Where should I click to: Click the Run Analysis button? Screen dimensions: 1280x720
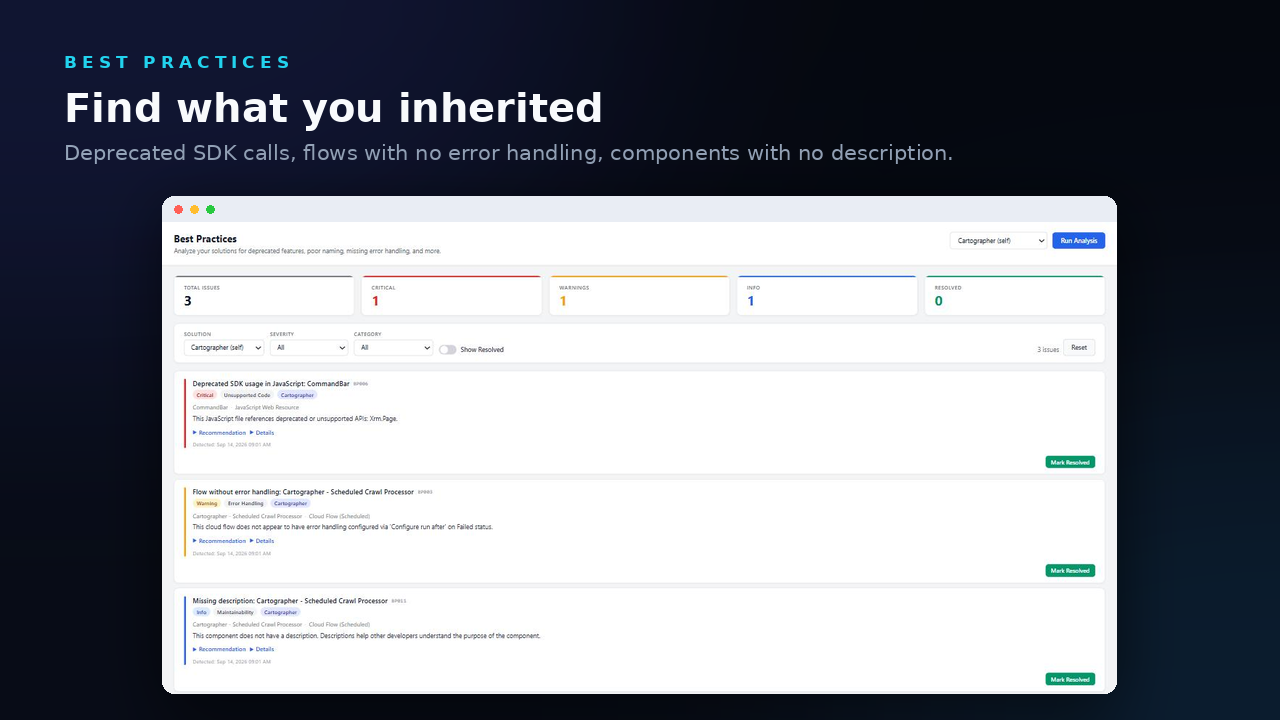pos(1078,241)
